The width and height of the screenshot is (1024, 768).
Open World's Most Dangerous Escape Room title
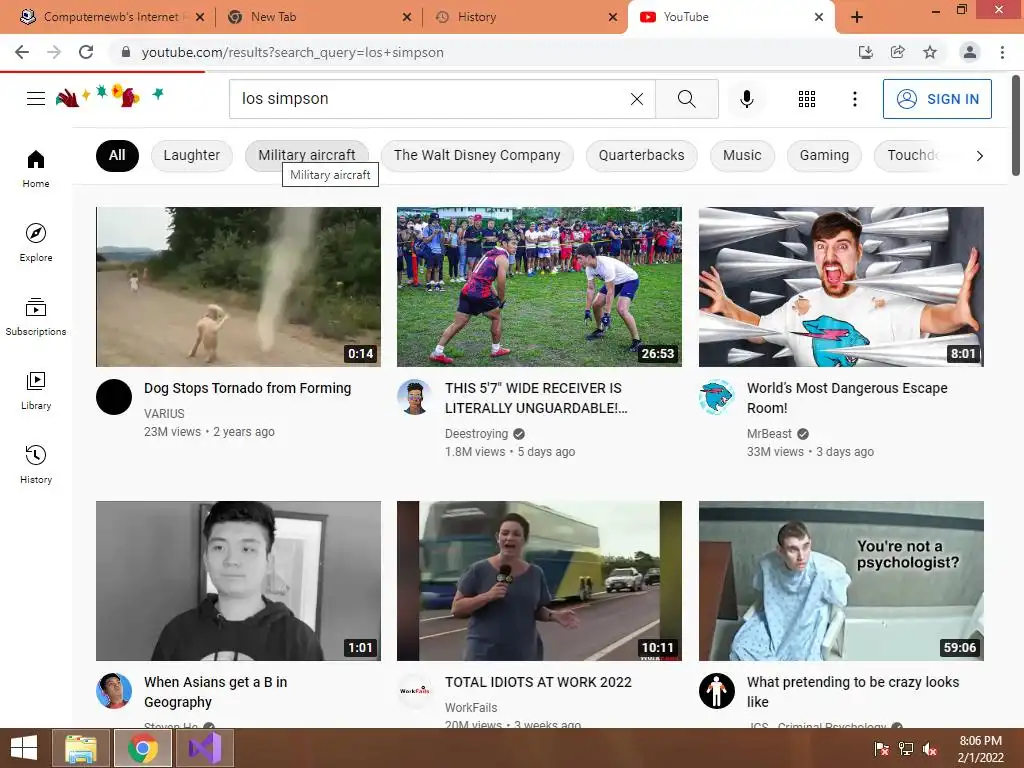[847, 398]
